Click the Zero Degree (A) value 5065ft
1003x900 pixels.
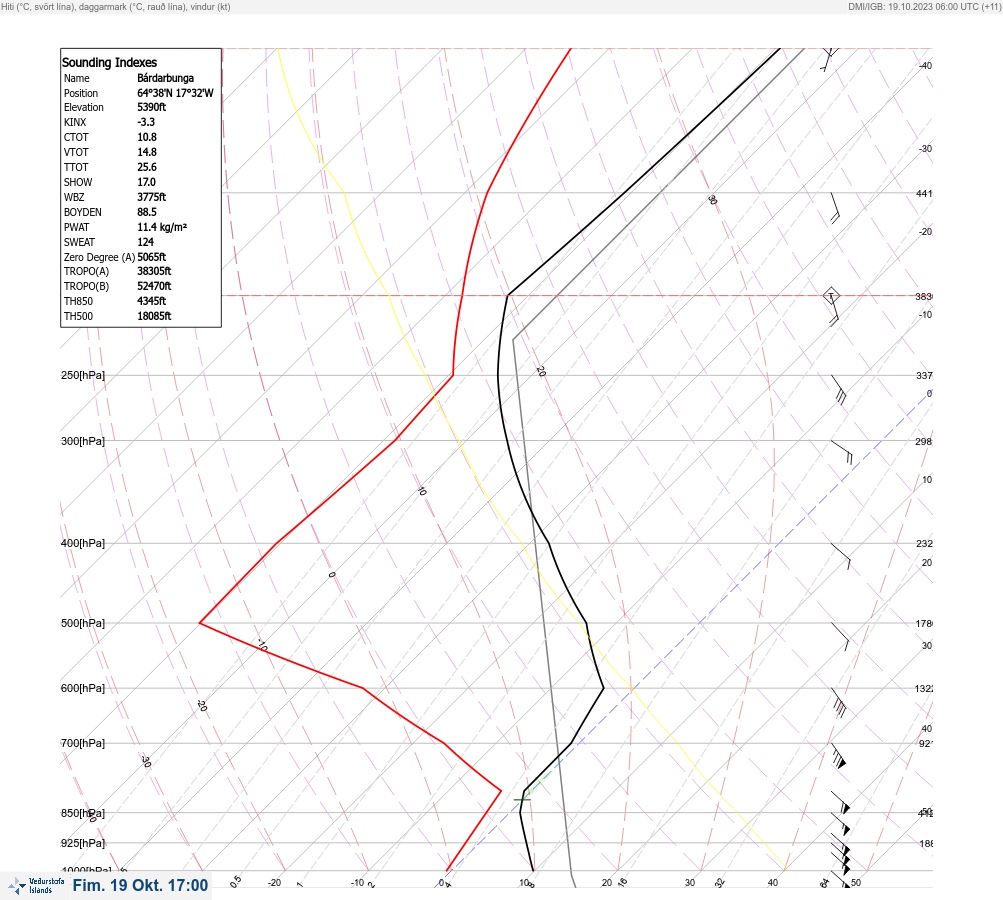click(x=152, y=257)
